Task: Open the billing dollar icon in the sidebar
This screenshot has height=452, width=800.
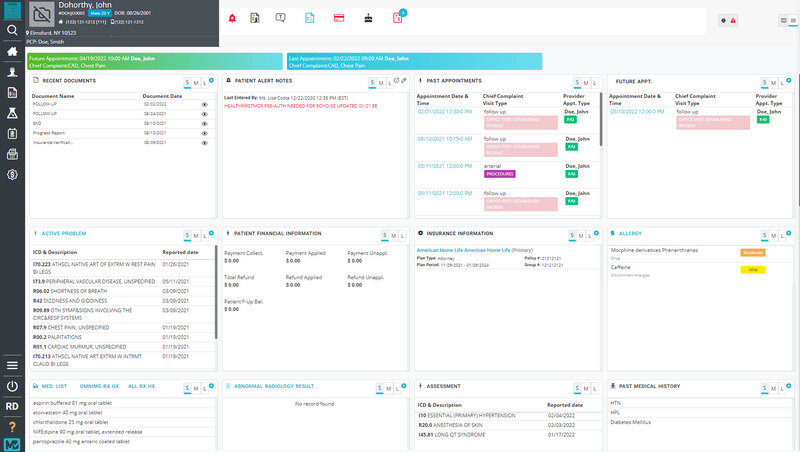Action: click(x=12, y=175)
